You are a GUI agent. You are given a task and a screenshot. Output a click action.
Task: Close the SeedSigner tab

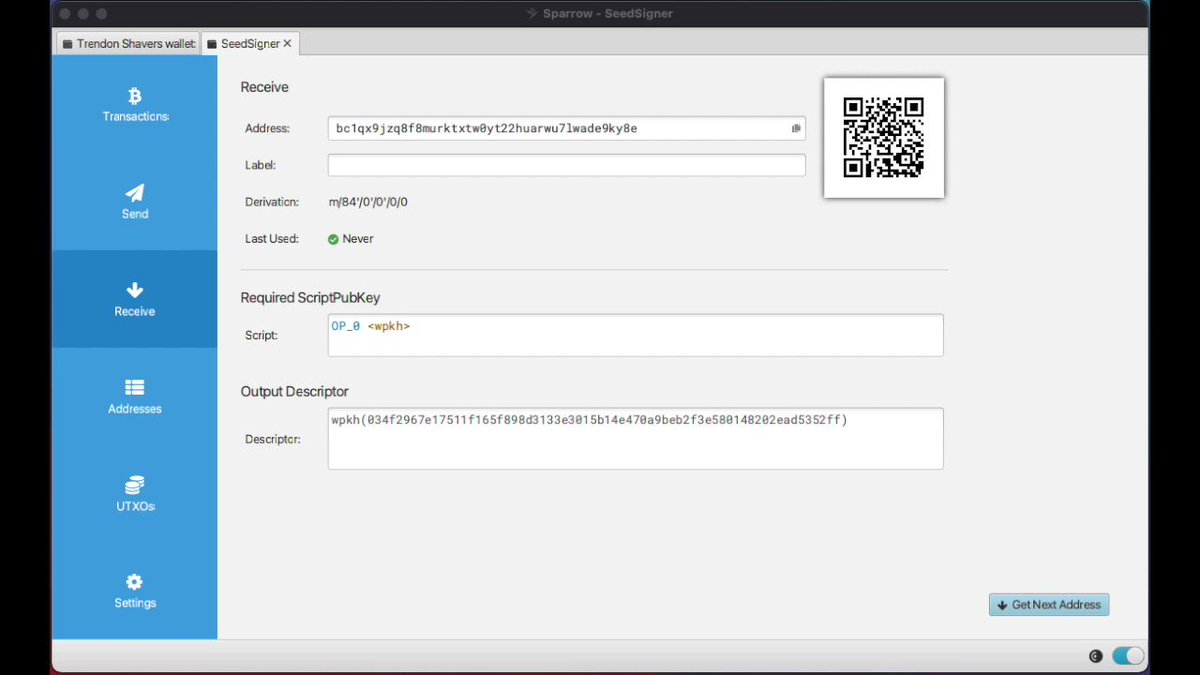(288, 44)
